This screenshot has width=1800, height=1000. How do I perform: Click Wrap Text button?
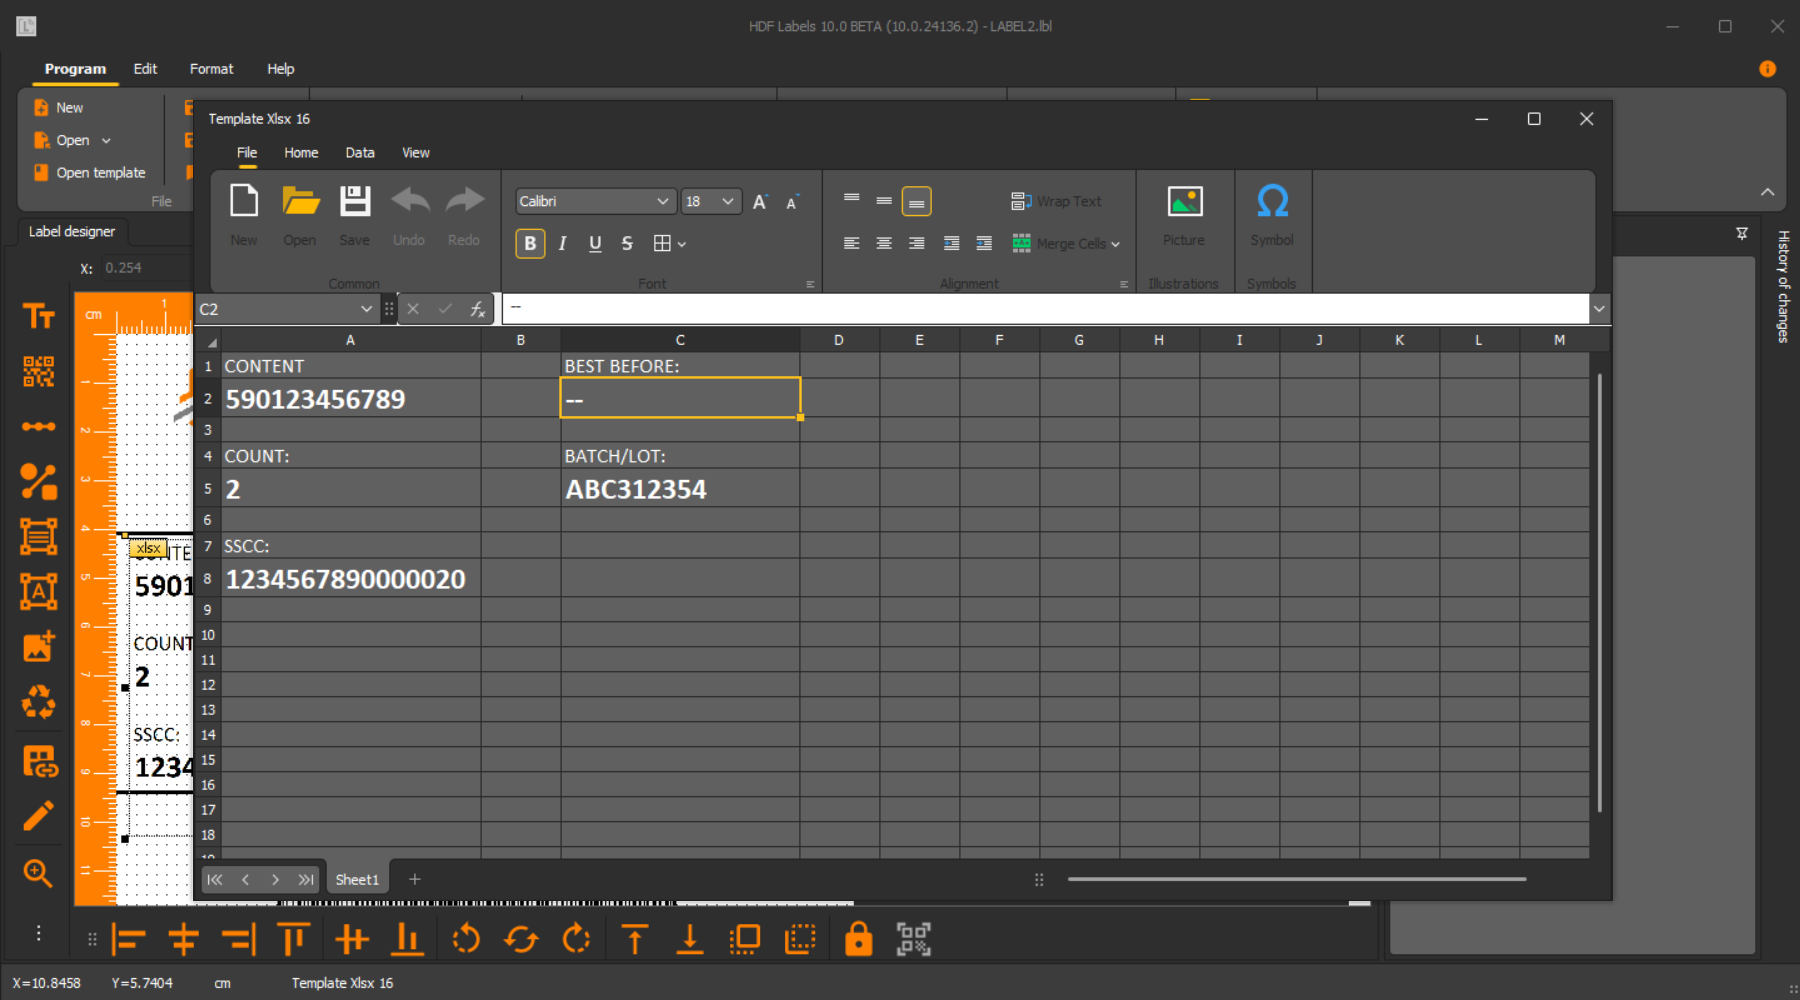(1056, 202)
